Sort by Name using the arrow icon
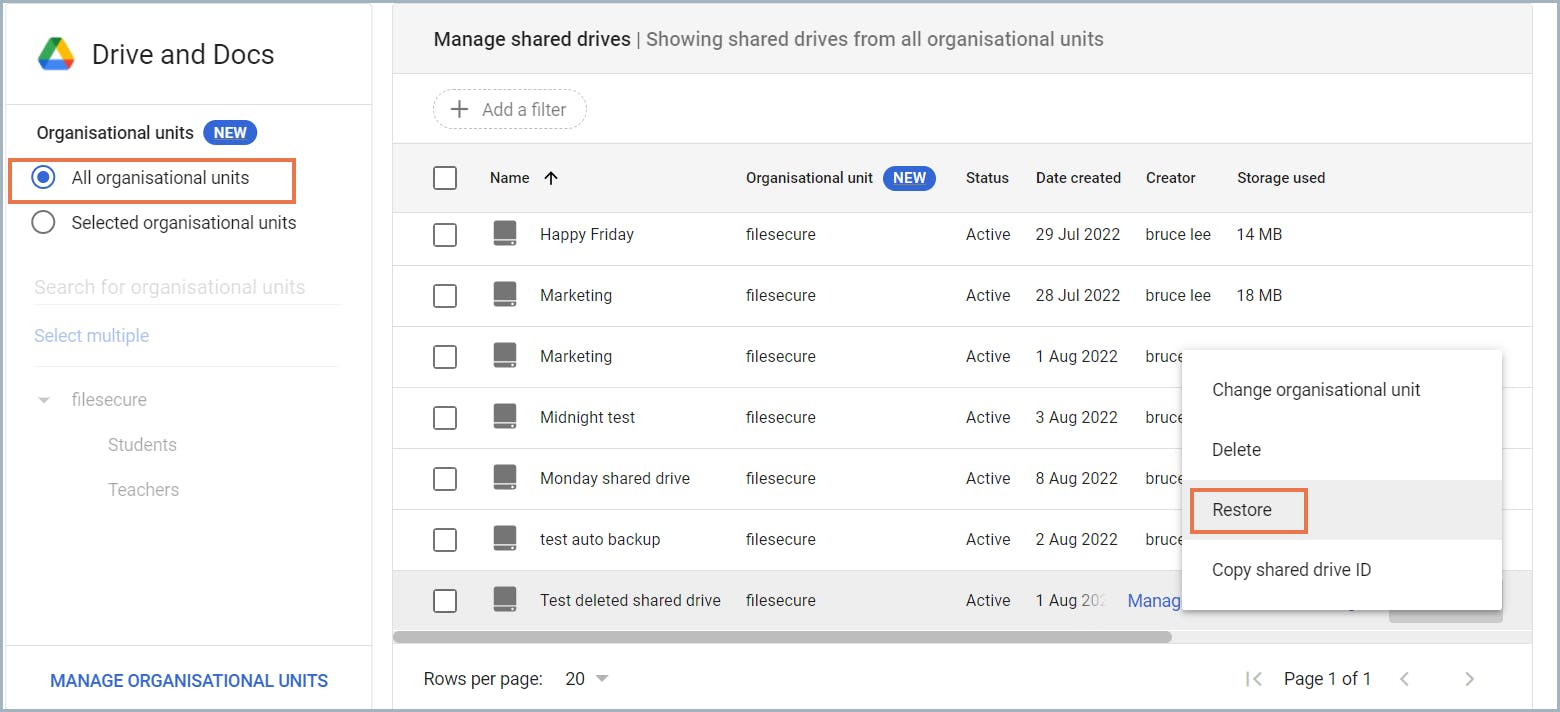The width and height of the screenshot is (1560, 712). pyautogui.click(x=551, y=178)
